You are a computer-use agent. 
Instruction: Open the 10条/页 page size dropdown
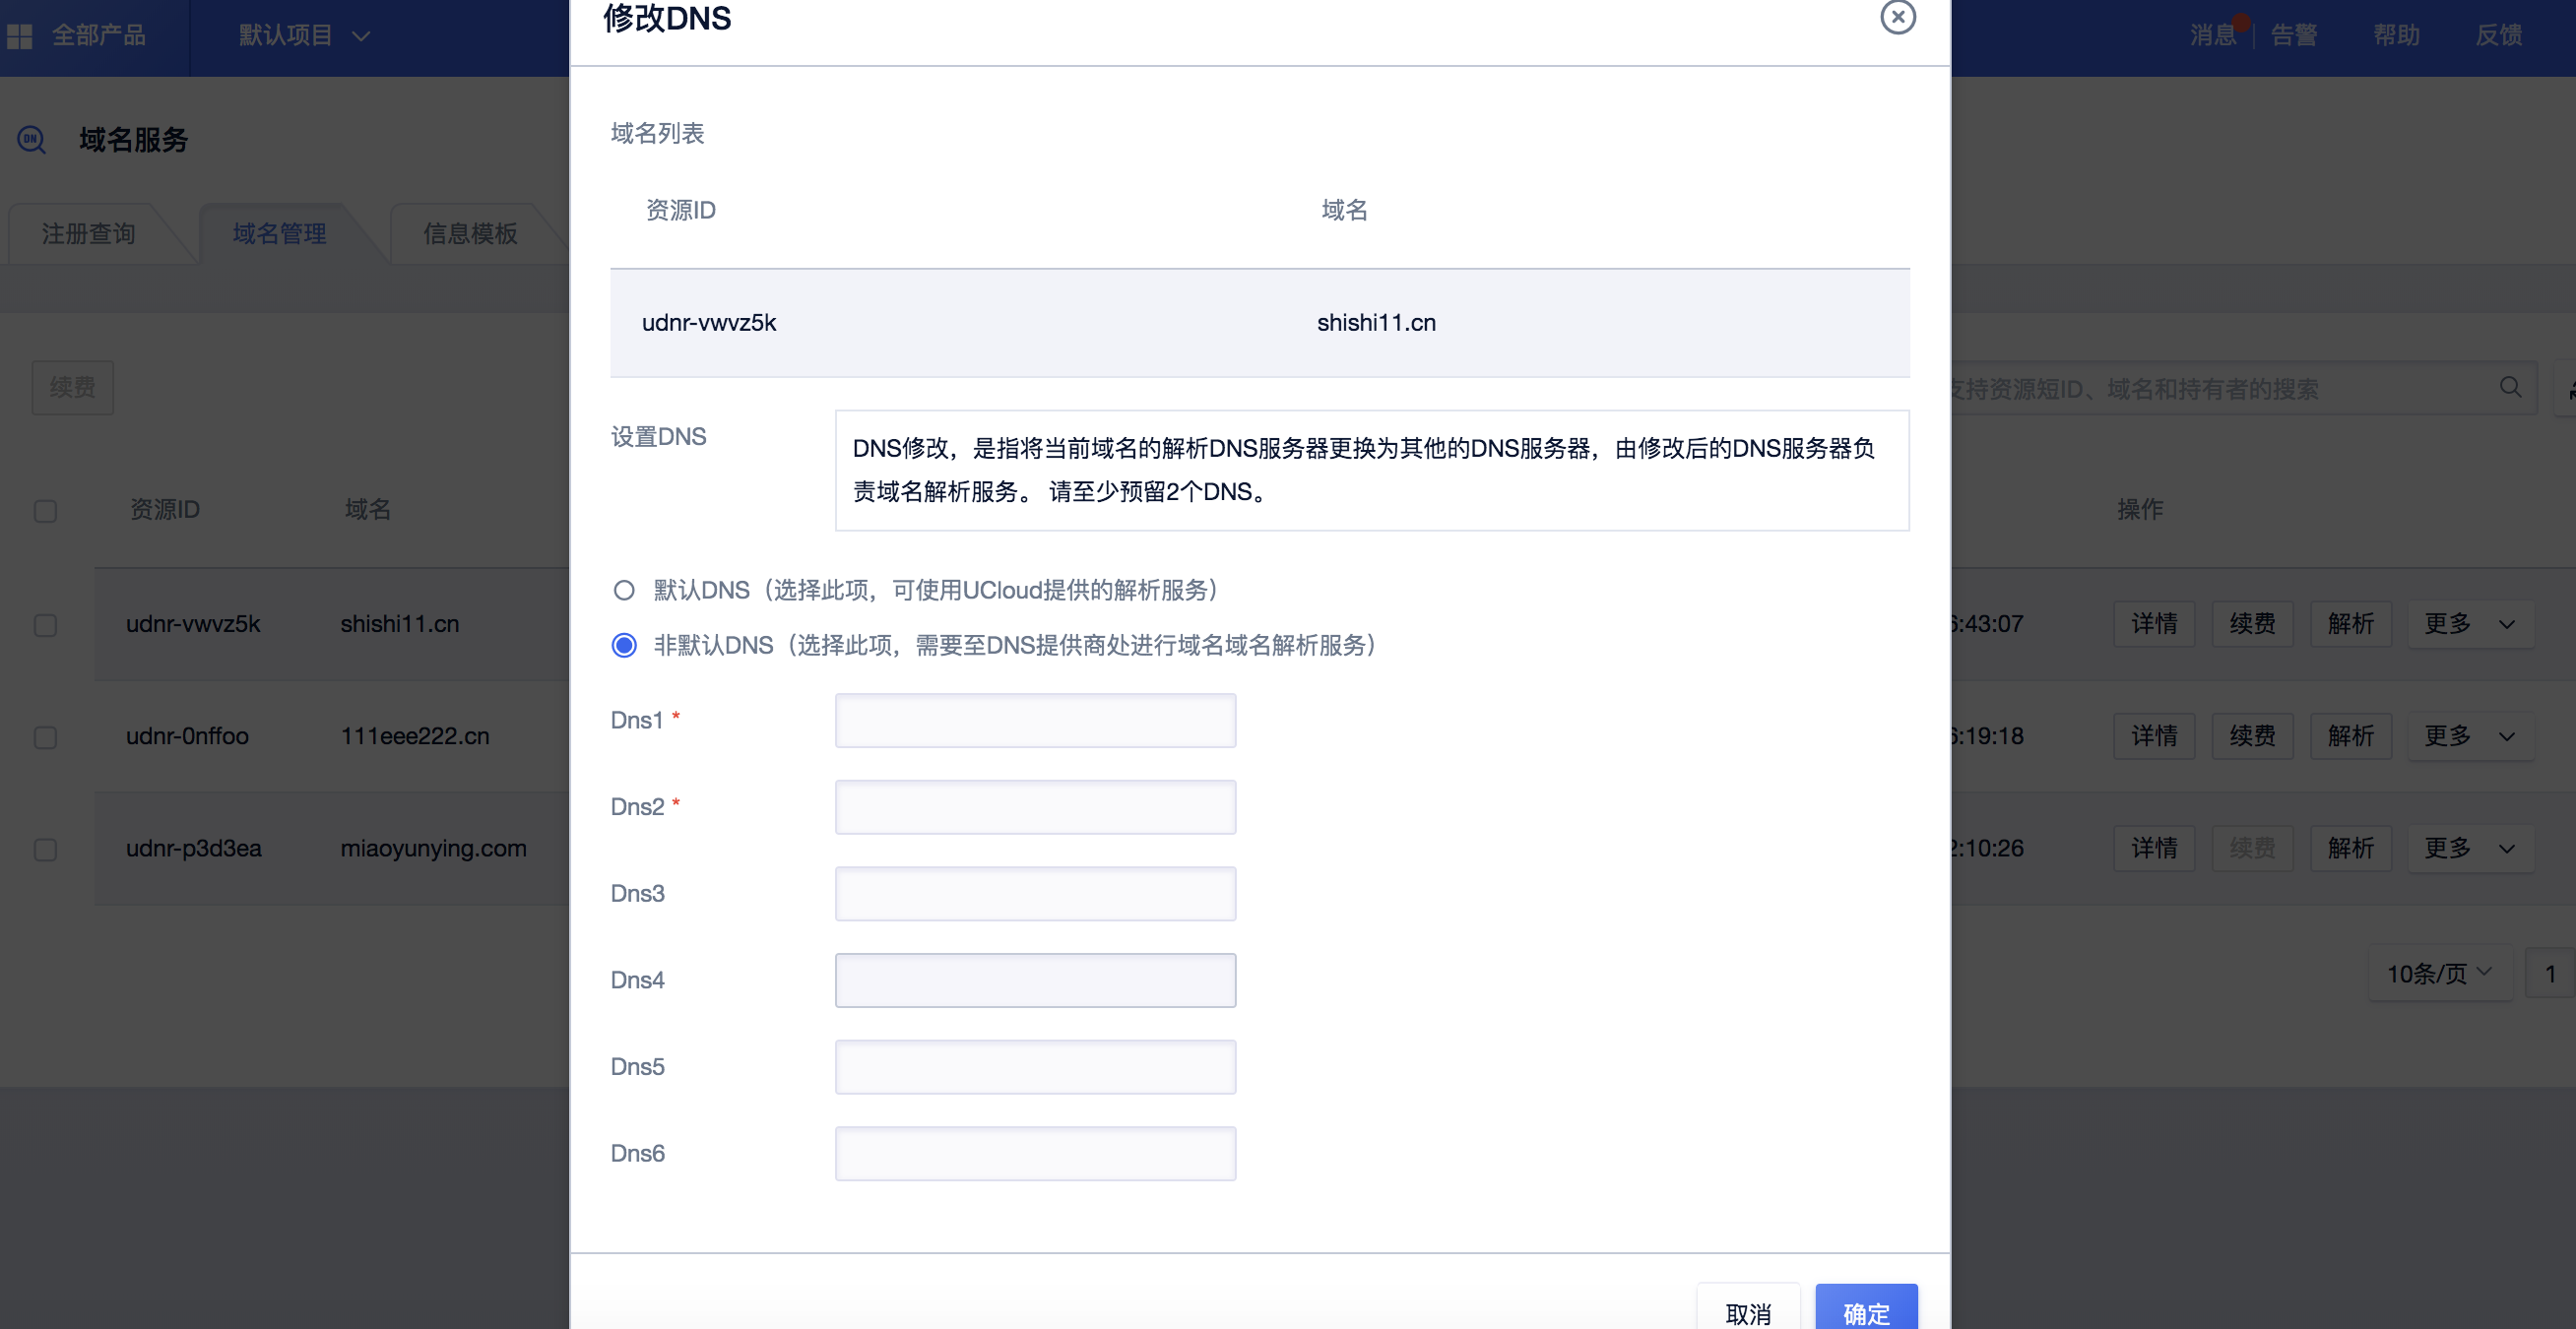pos(2438,973)
